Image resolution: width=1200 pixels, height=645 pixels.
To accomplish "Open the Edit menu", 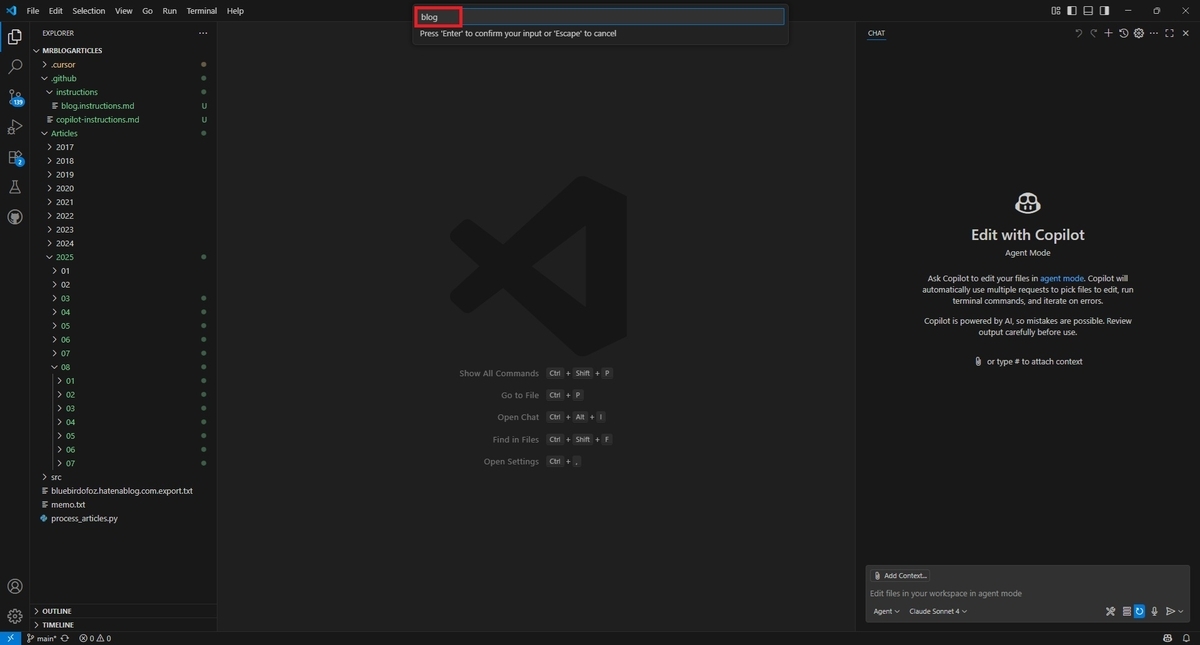I will (56, 11).
